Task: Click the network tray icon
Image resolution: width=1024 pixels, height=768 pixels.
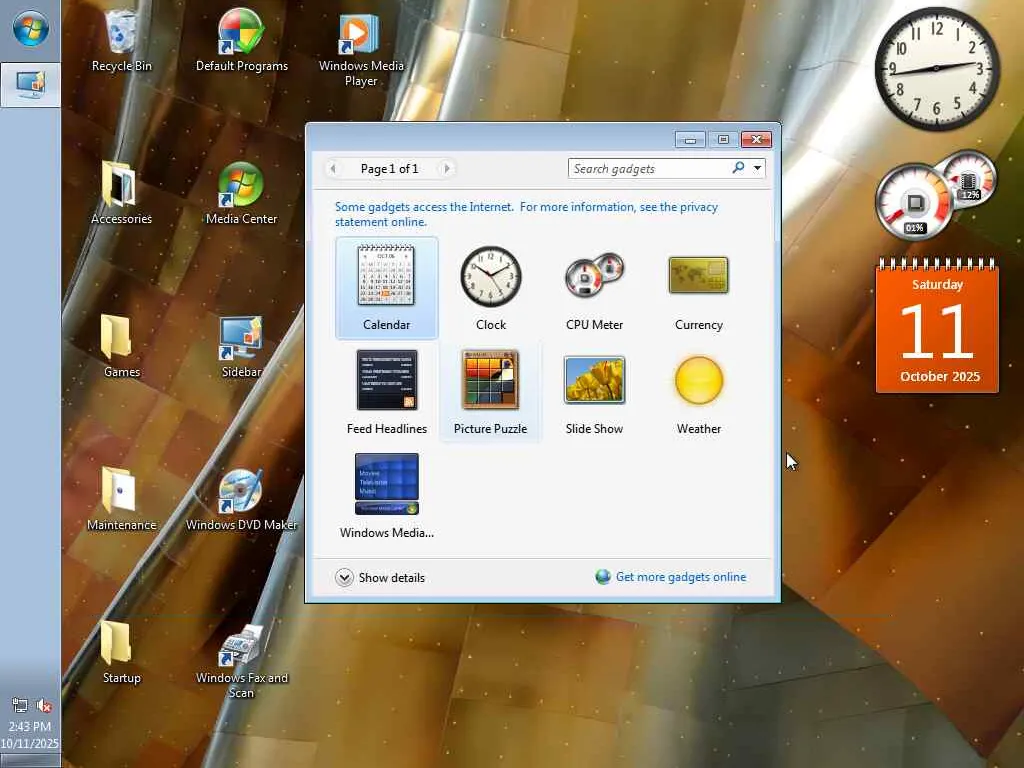Action: [20, 705]
